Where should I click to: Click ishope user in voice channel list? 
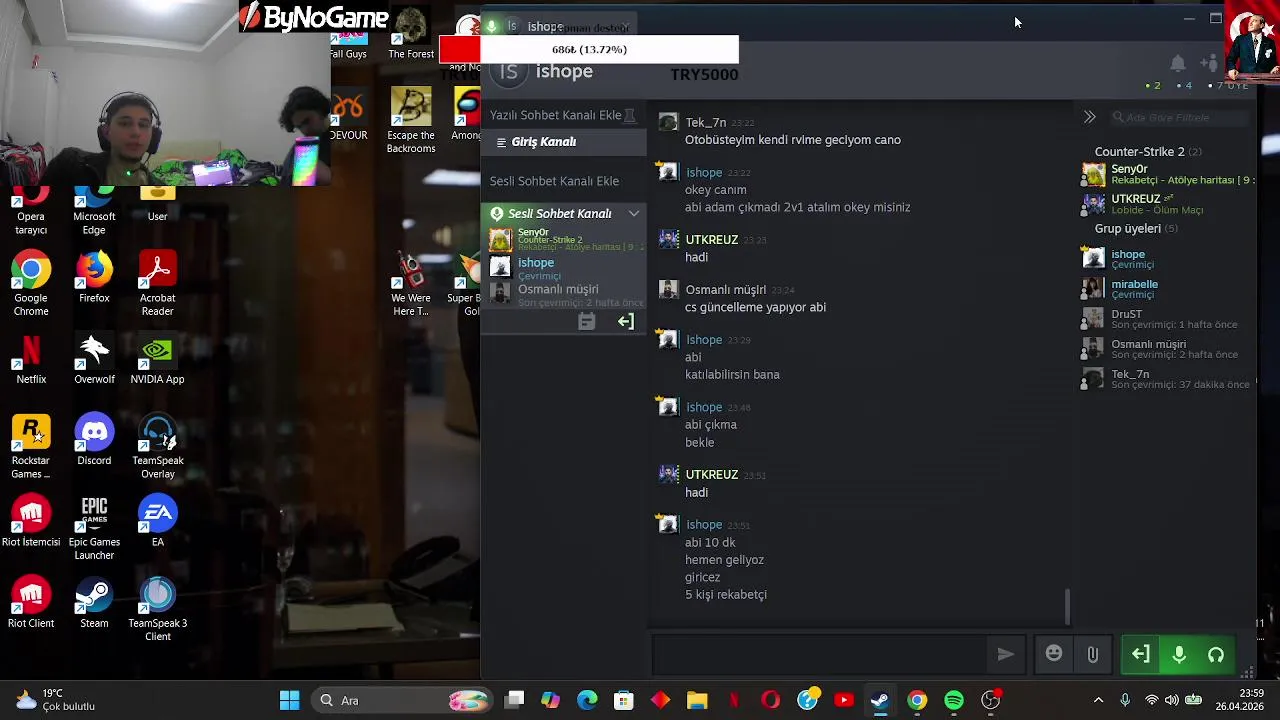point(564,268)
